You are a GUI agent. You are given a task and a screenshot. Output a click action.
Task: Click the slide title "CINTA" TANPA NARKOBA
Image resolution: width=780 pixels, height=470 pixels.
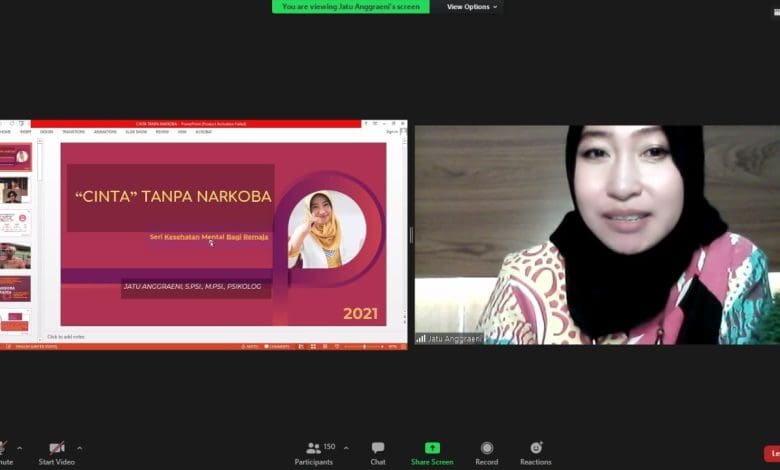coord(173,196)
